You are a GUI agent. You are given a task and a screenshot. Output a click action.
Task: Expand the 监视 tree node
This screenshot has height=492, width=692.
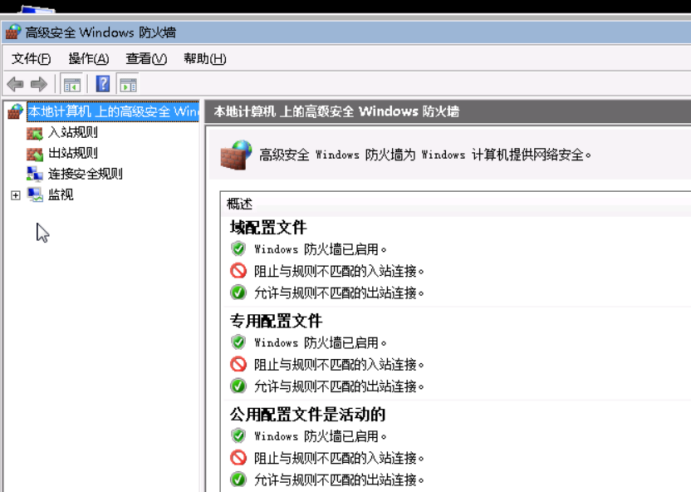[x=15, y=195]
